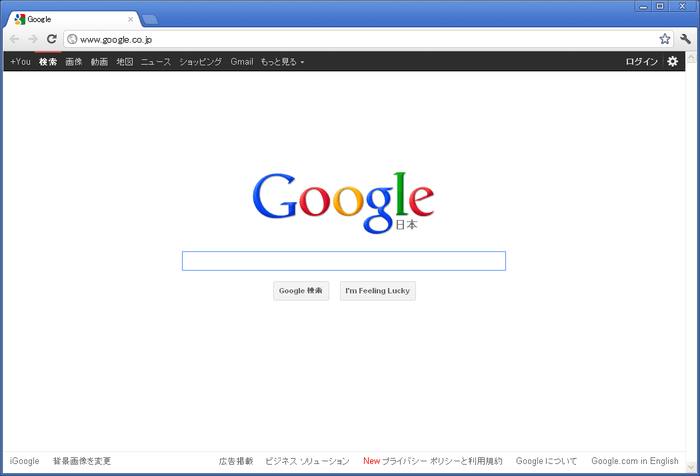Image resolution: width=700 pixels, height=476 pixels.
Task: Expand the もっと見る dropdown menu
Action: tap(282, 62)
